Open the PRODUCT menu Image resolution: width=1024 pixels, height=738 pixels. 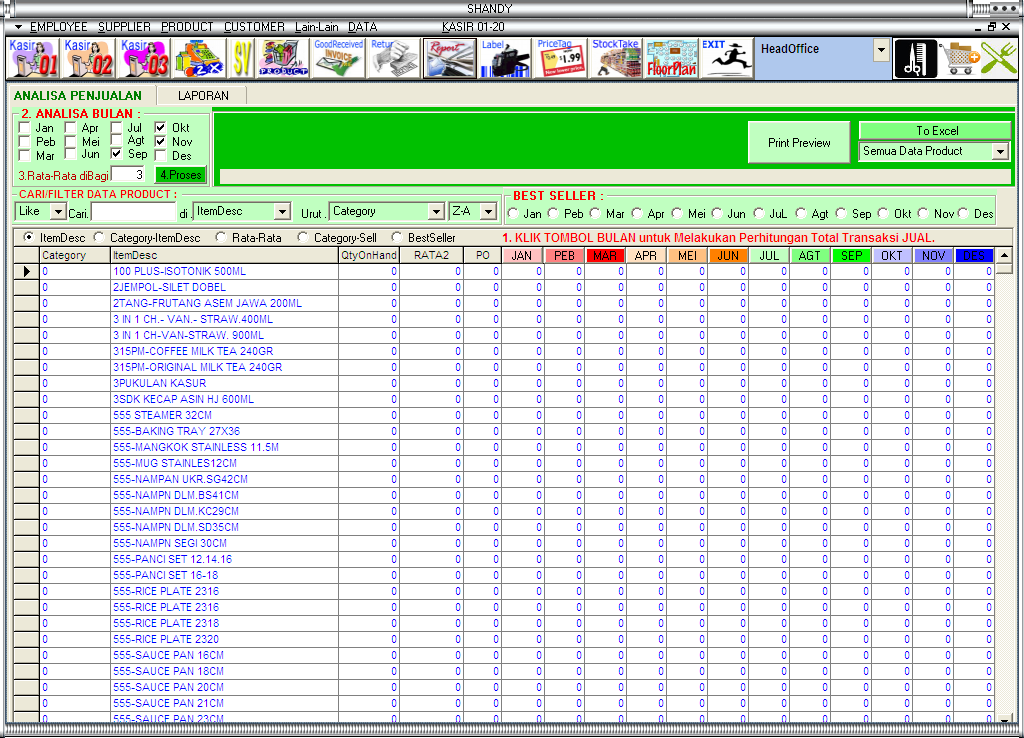pos(187,27)
